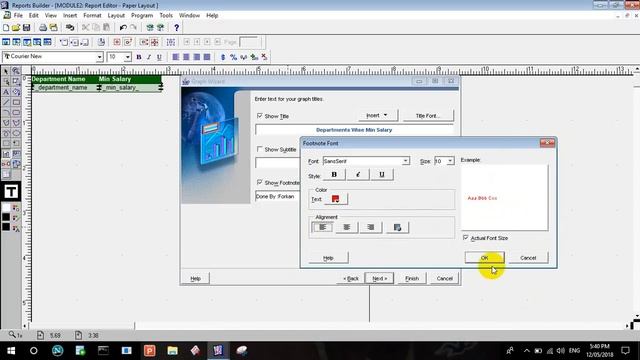Expand Courier New font dropdown in toolbar
The image size is (640, 360).
pyautogui.click(x=99, y=57)
